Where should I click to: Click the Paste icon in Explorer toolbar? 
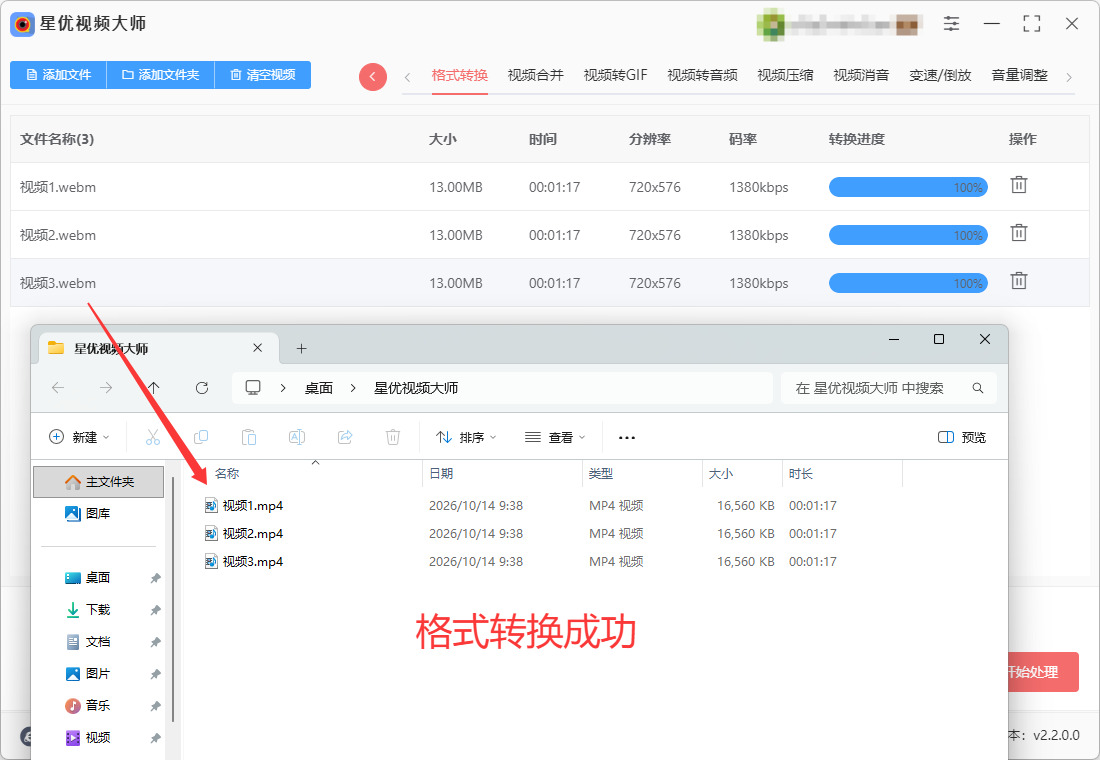(x=248, y=437)
